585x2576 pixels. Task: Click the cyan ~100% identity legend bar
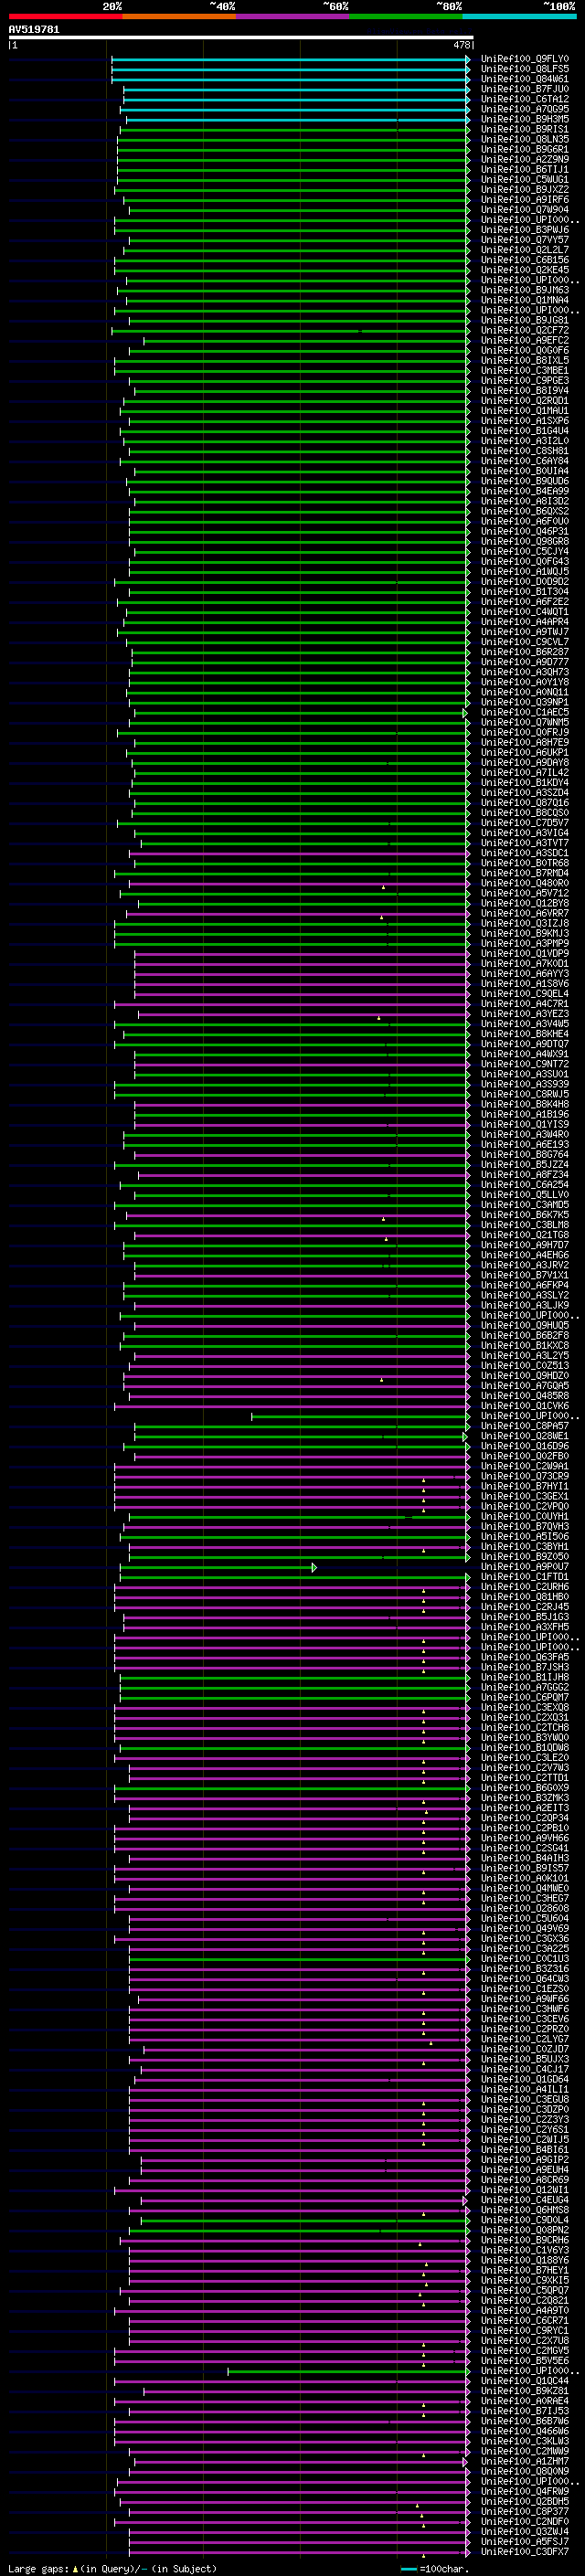pos(520,17)
